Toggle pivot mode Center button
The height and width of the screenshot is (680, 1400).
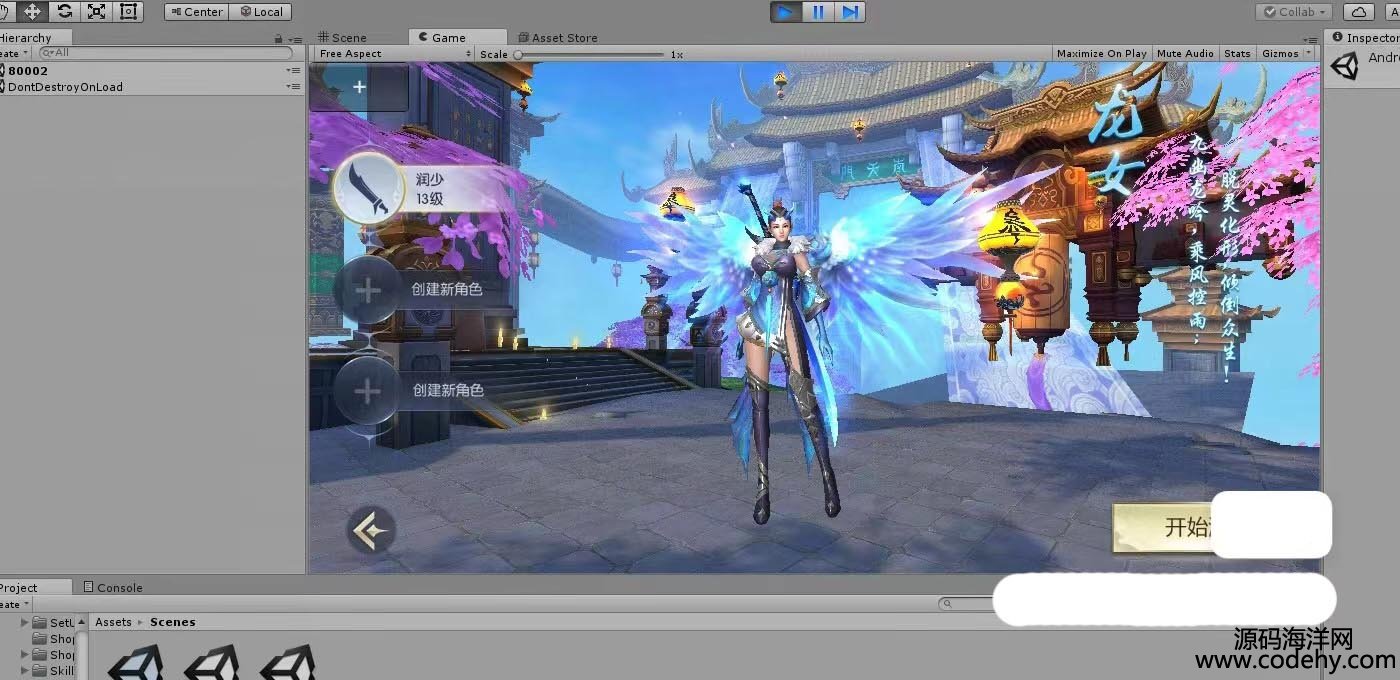(x=197, y=12)
